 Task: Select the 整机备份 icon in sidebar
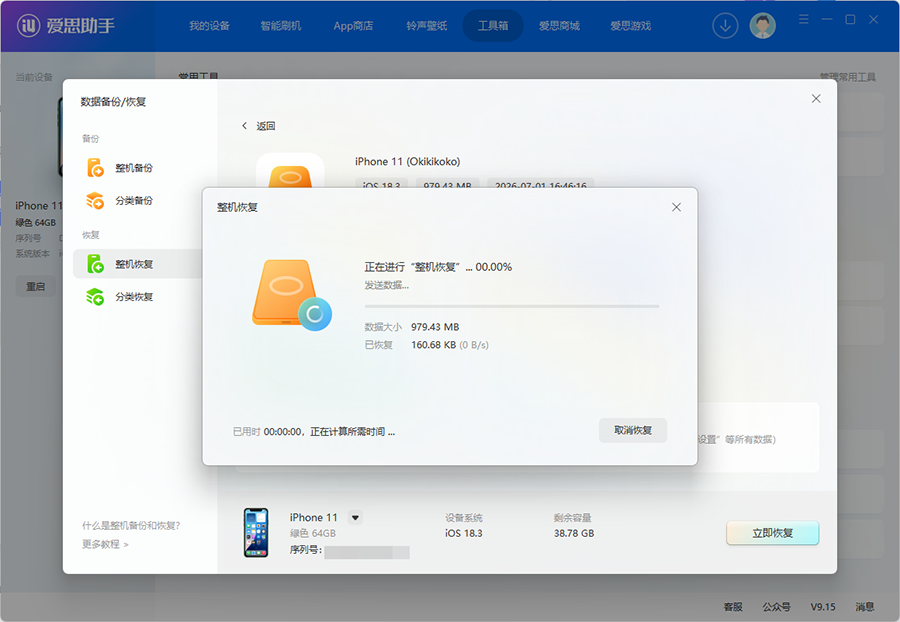(95, 168)
